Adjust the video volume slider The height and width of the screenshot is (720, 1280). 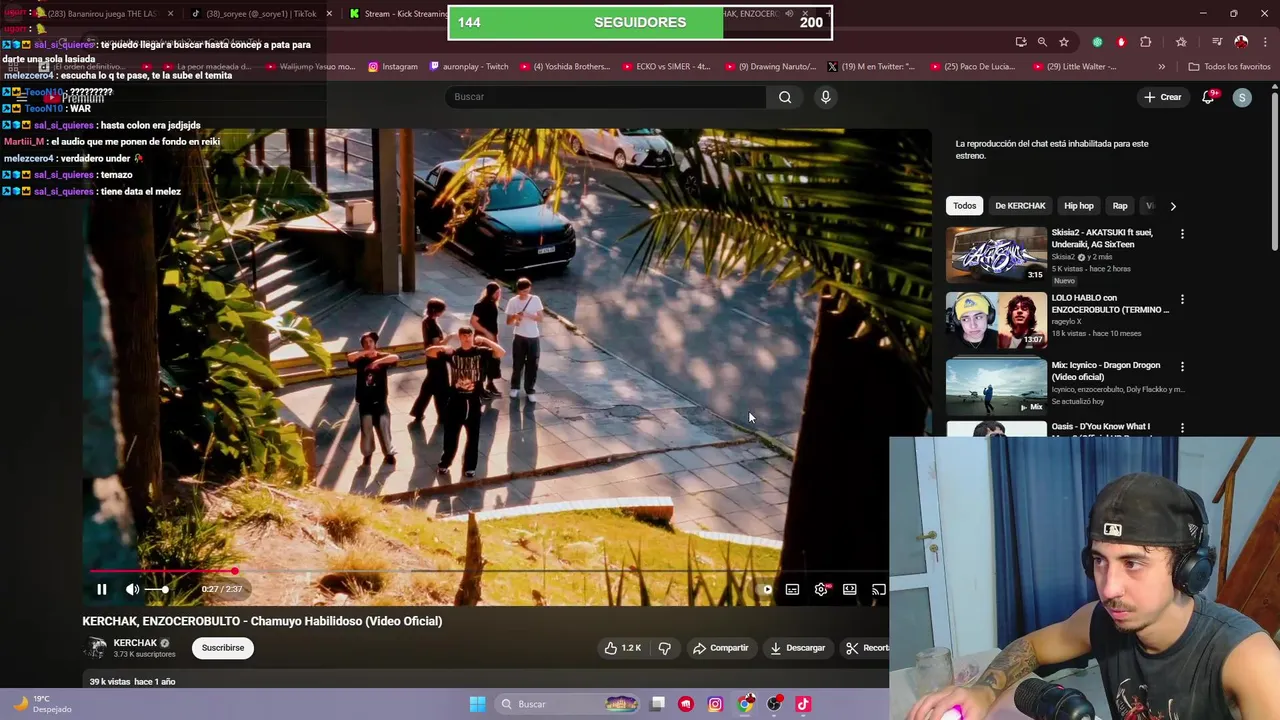click(157, 589)
